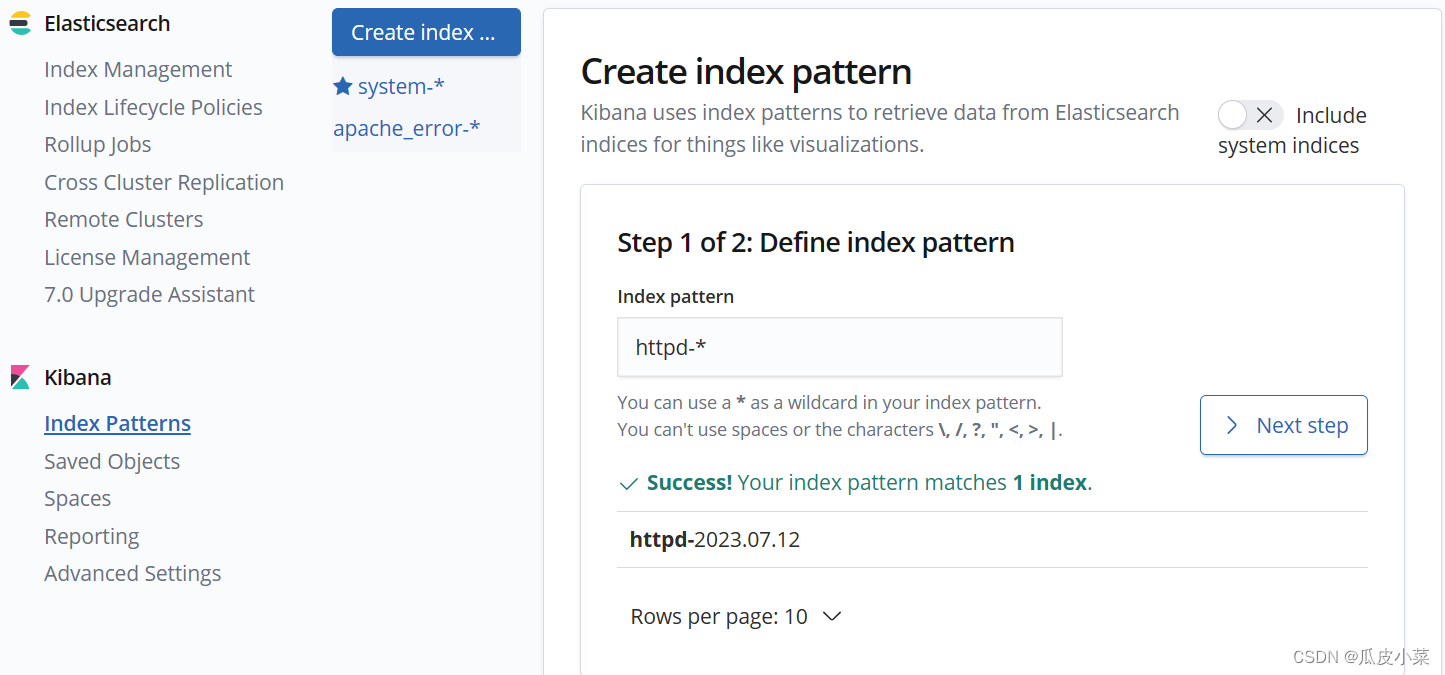Viewport: 1445px width, 675px height.
Task: Open the 7.0 Upgrade Assistant
Action: (150, 294)
